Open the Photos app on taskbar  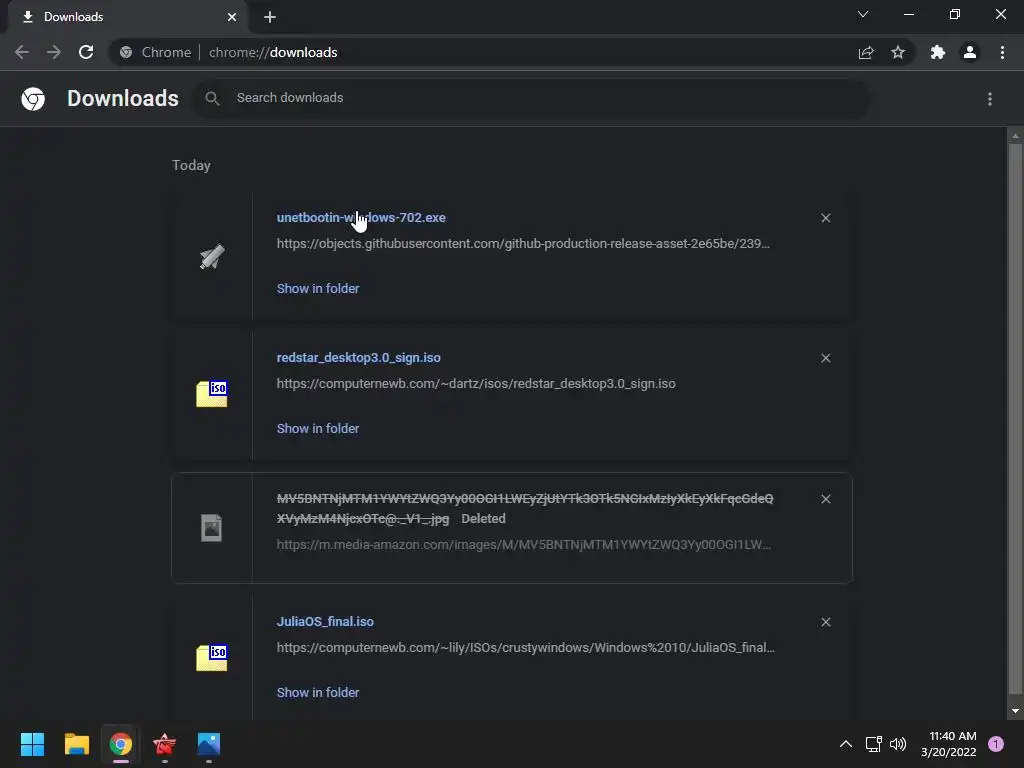(x=209, y=744)
